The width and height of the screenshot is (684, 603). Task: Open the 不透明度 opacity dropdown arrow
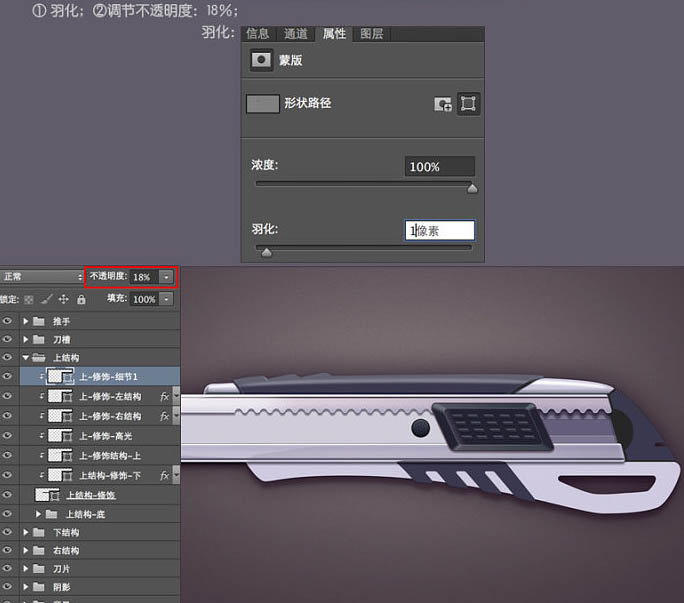click(166, 277)
